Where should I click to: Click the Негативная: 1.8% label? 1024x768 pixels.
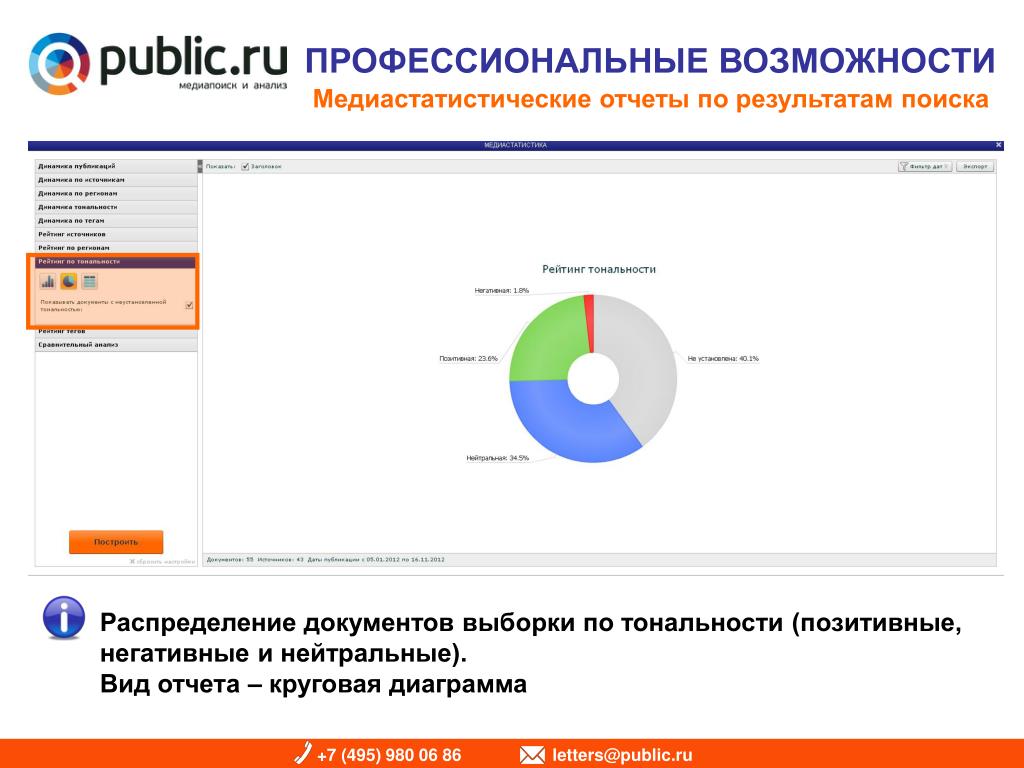click(502, 291)
